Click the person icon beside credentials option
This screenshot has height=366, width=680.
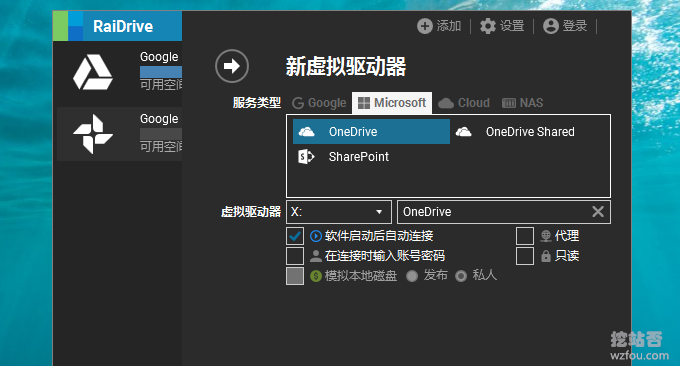316,256
